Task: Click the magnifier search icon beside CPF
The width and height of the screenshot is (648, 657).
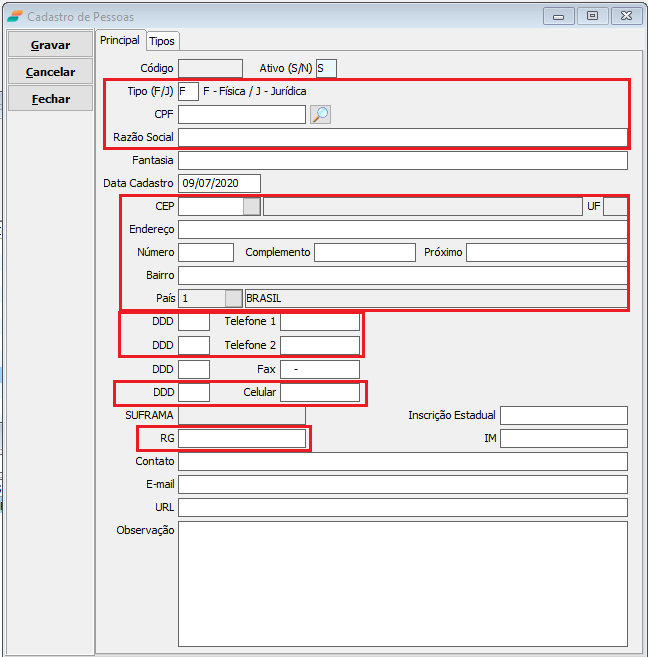Action: coord(319,115)
